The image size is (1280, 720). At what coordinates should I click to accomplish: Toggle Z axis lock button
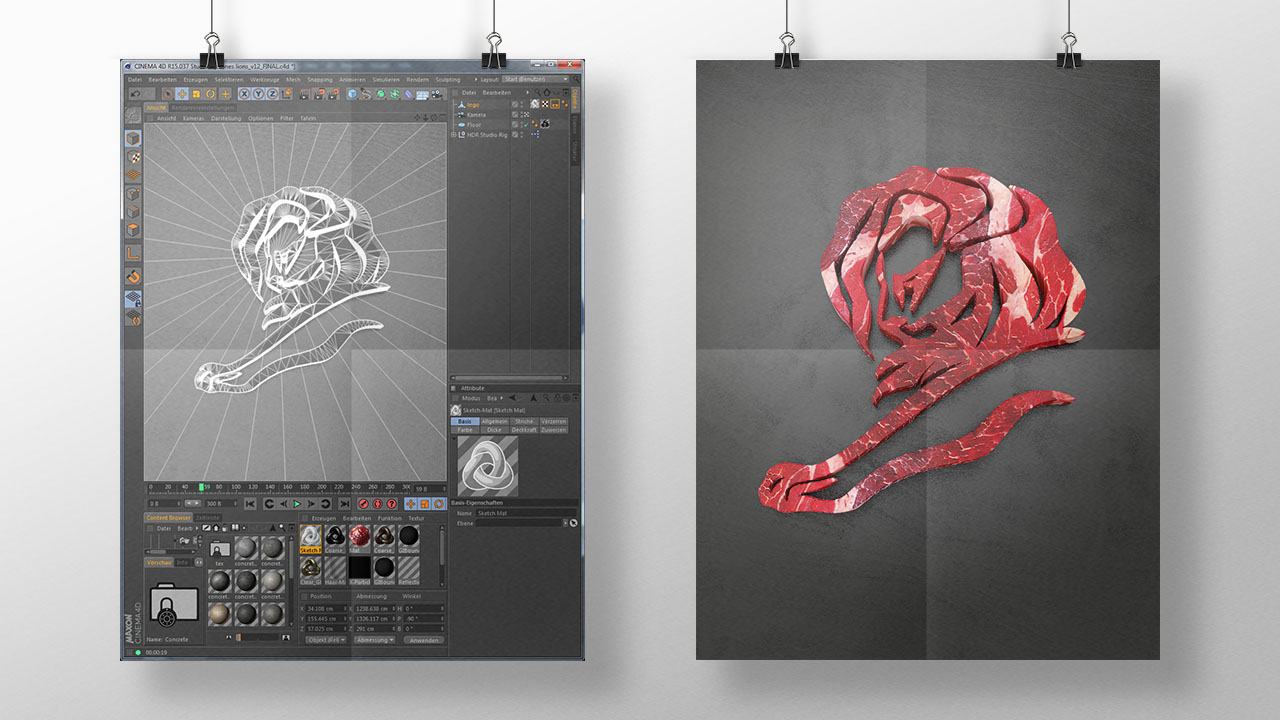[x=272, y=94]
